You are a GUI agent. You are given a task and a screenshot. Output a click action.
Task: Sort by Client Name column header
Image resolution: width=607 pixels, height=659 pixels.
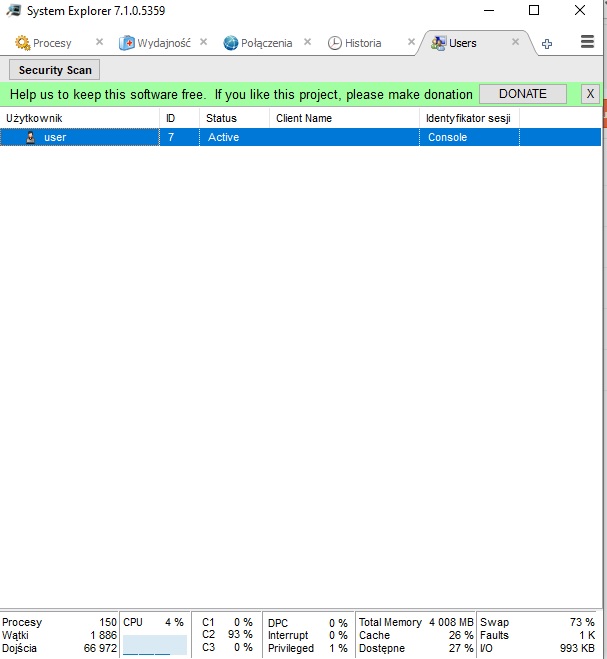tap(344, 118)
